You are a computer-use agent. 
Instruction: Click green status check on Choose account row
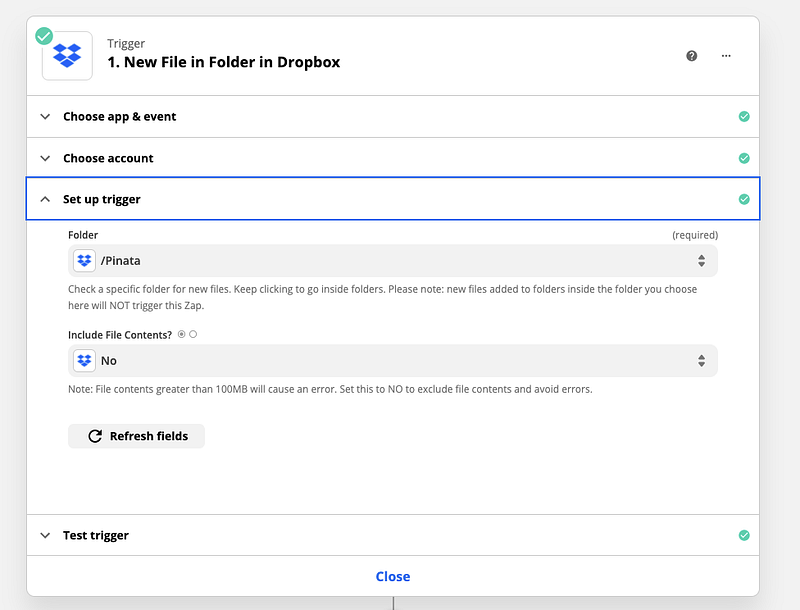(x=743, y=158)
